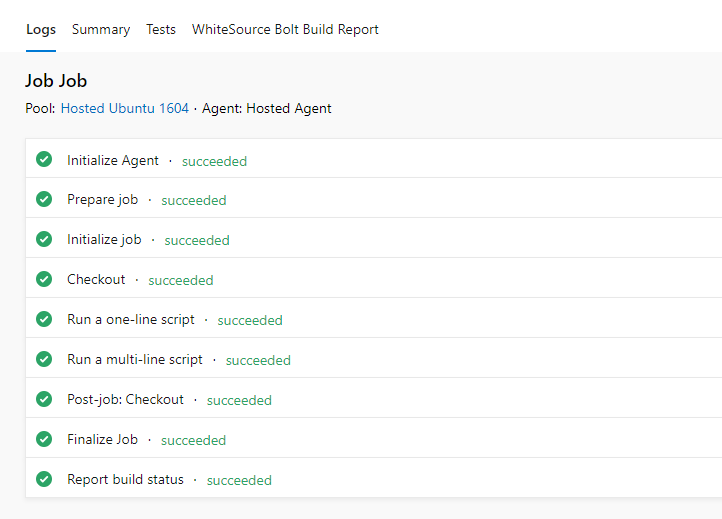The width and height of the screenshot is (722, 519).
Task: Click the green check icon beside Initialize Agent
Action: (x=44, y=160)
